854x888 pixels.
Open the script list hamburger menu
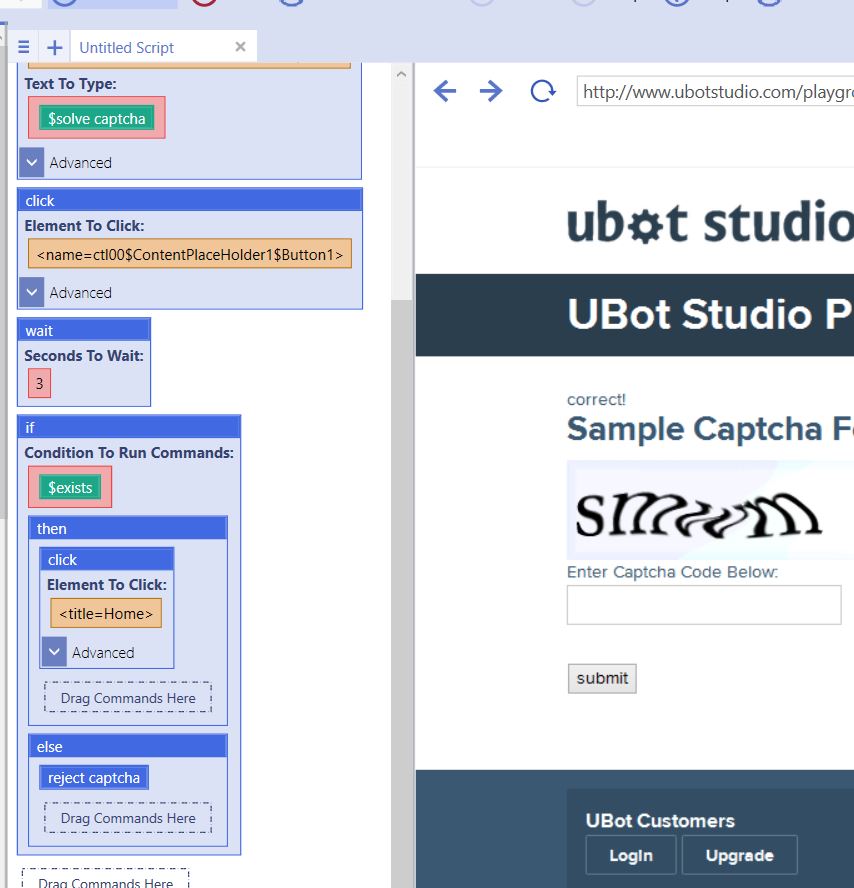coord(23,47)
